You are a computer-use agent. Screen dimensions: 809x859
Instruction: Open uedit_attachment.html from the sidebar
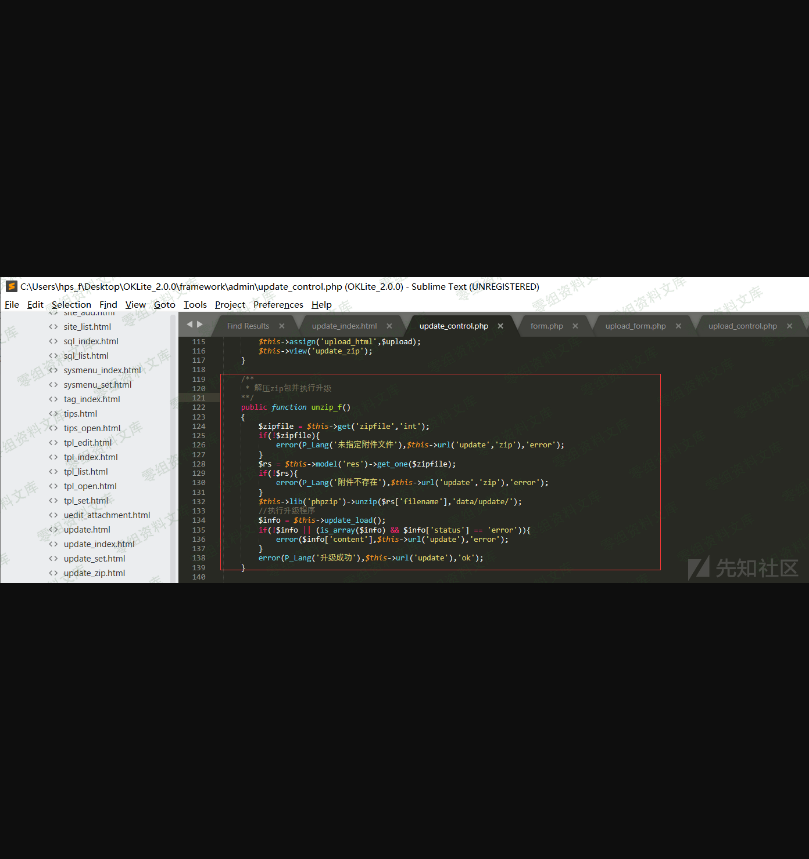(106, 515)
